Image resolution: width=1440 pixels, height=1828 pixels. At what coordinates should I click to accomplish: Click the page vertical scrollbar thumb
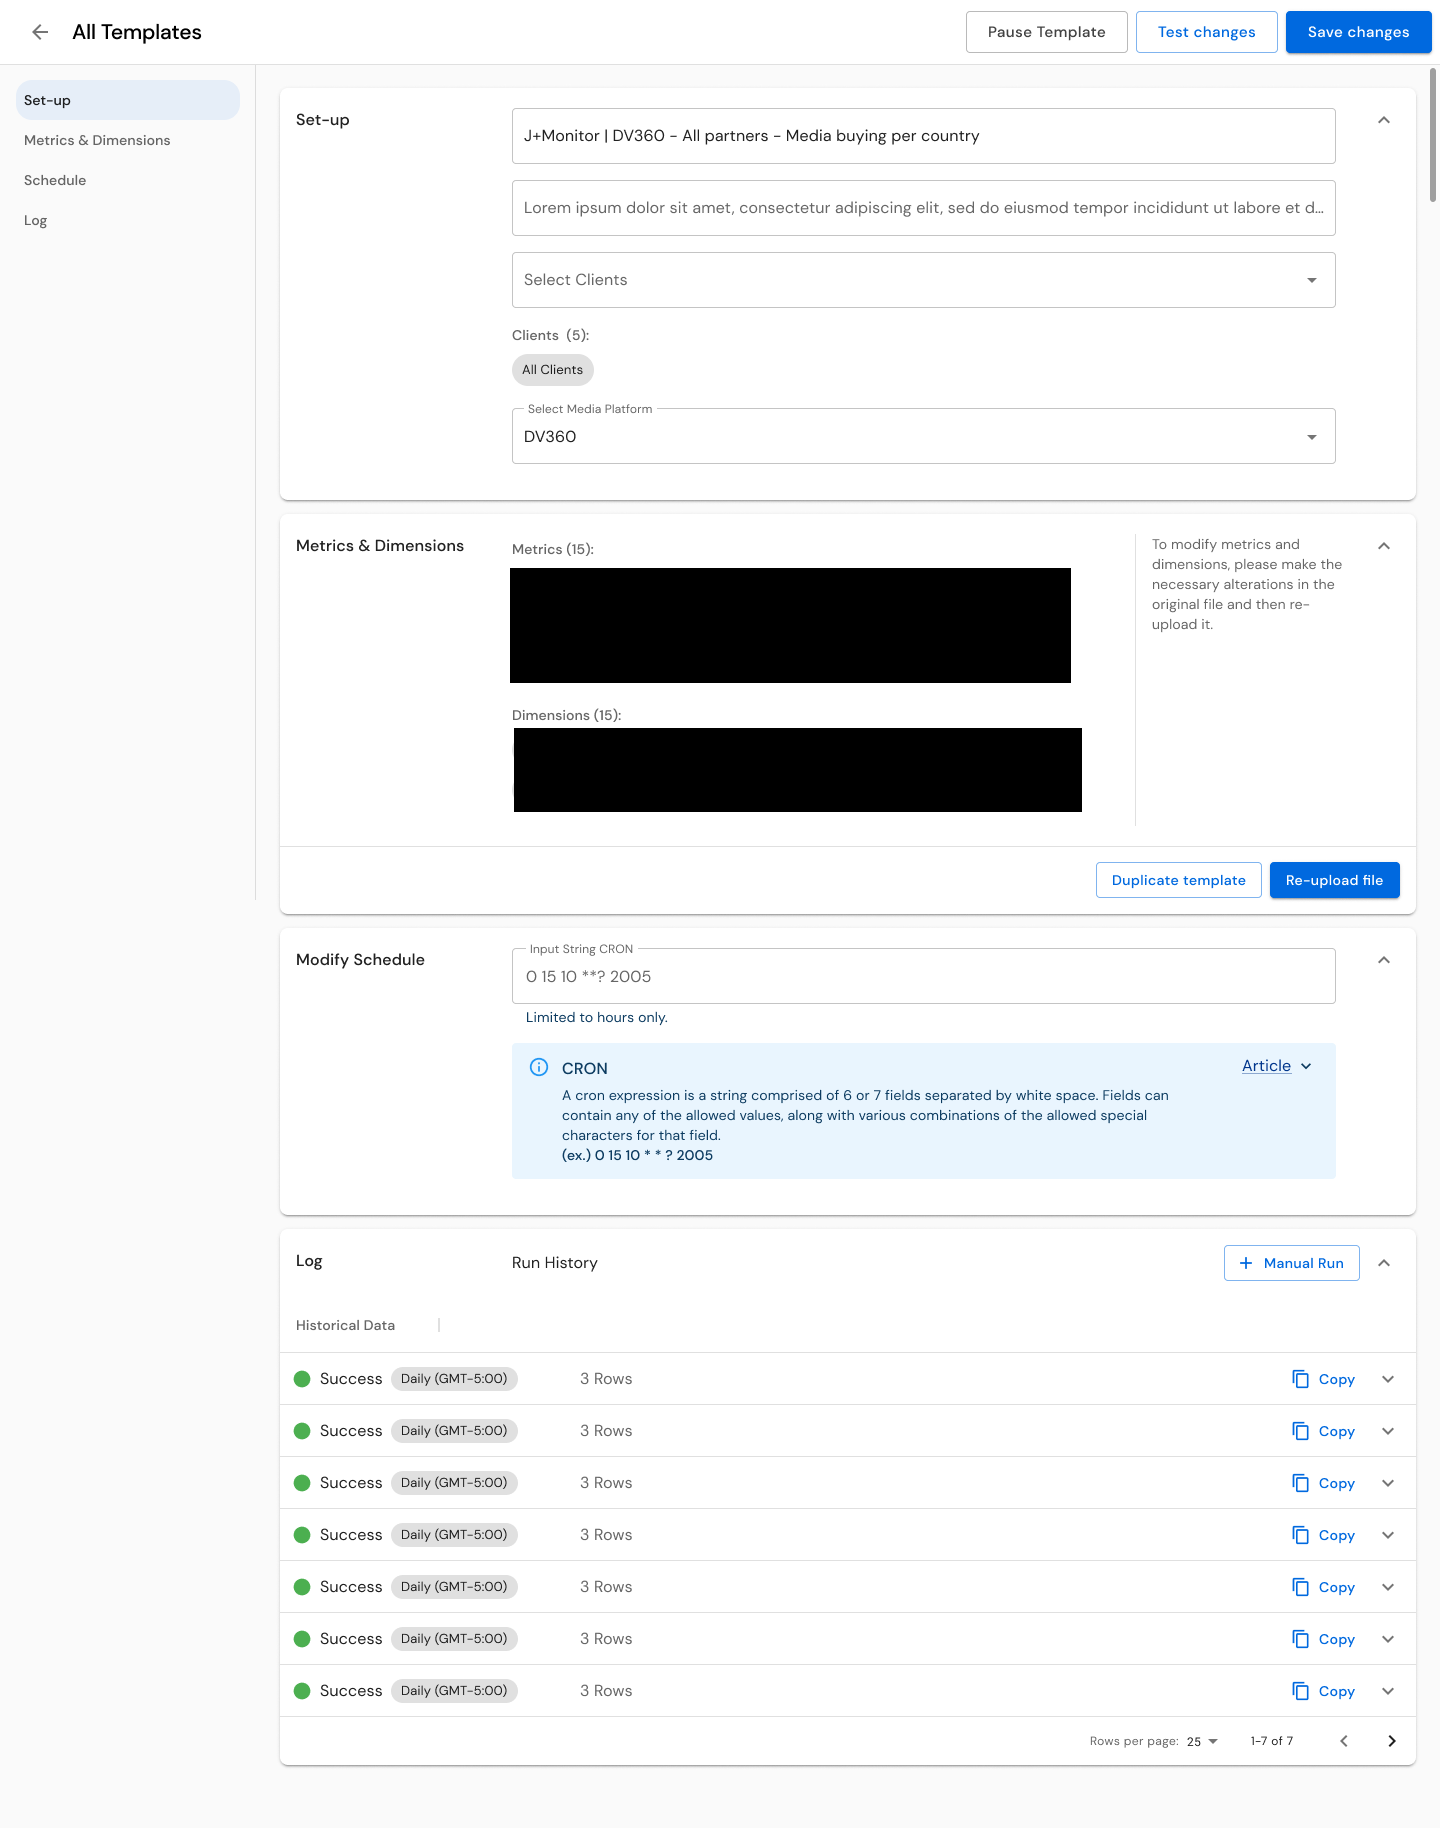pos(1433,135)
